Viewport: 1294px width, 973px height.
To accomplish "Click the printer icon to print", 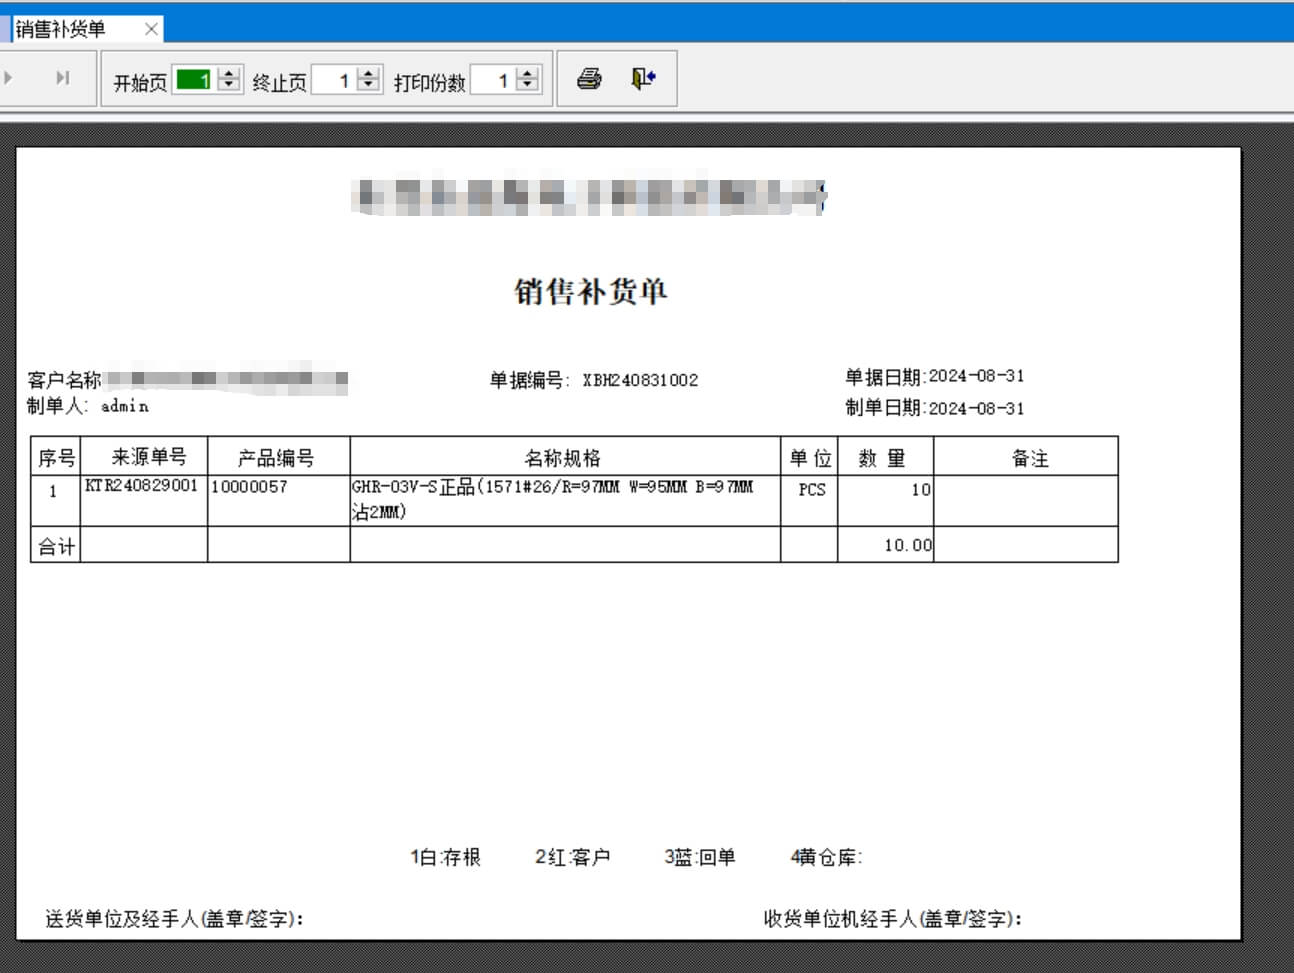I will pos(589,79).
